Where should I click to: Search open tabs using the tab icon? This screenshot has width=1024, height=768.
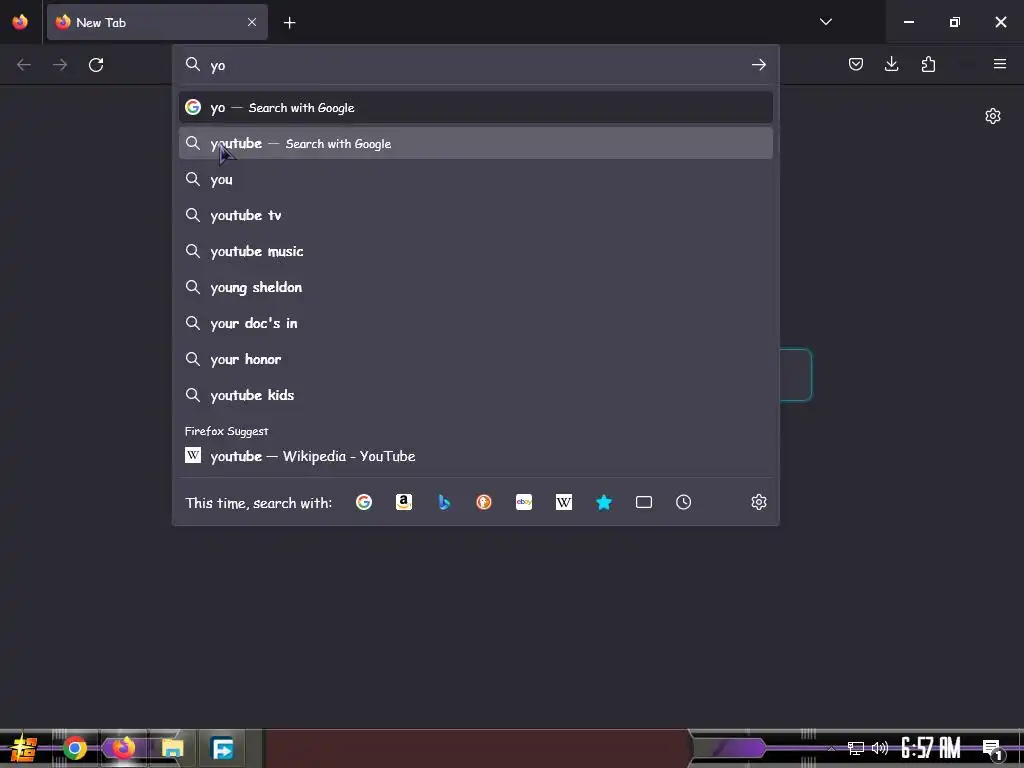(644, 502)
